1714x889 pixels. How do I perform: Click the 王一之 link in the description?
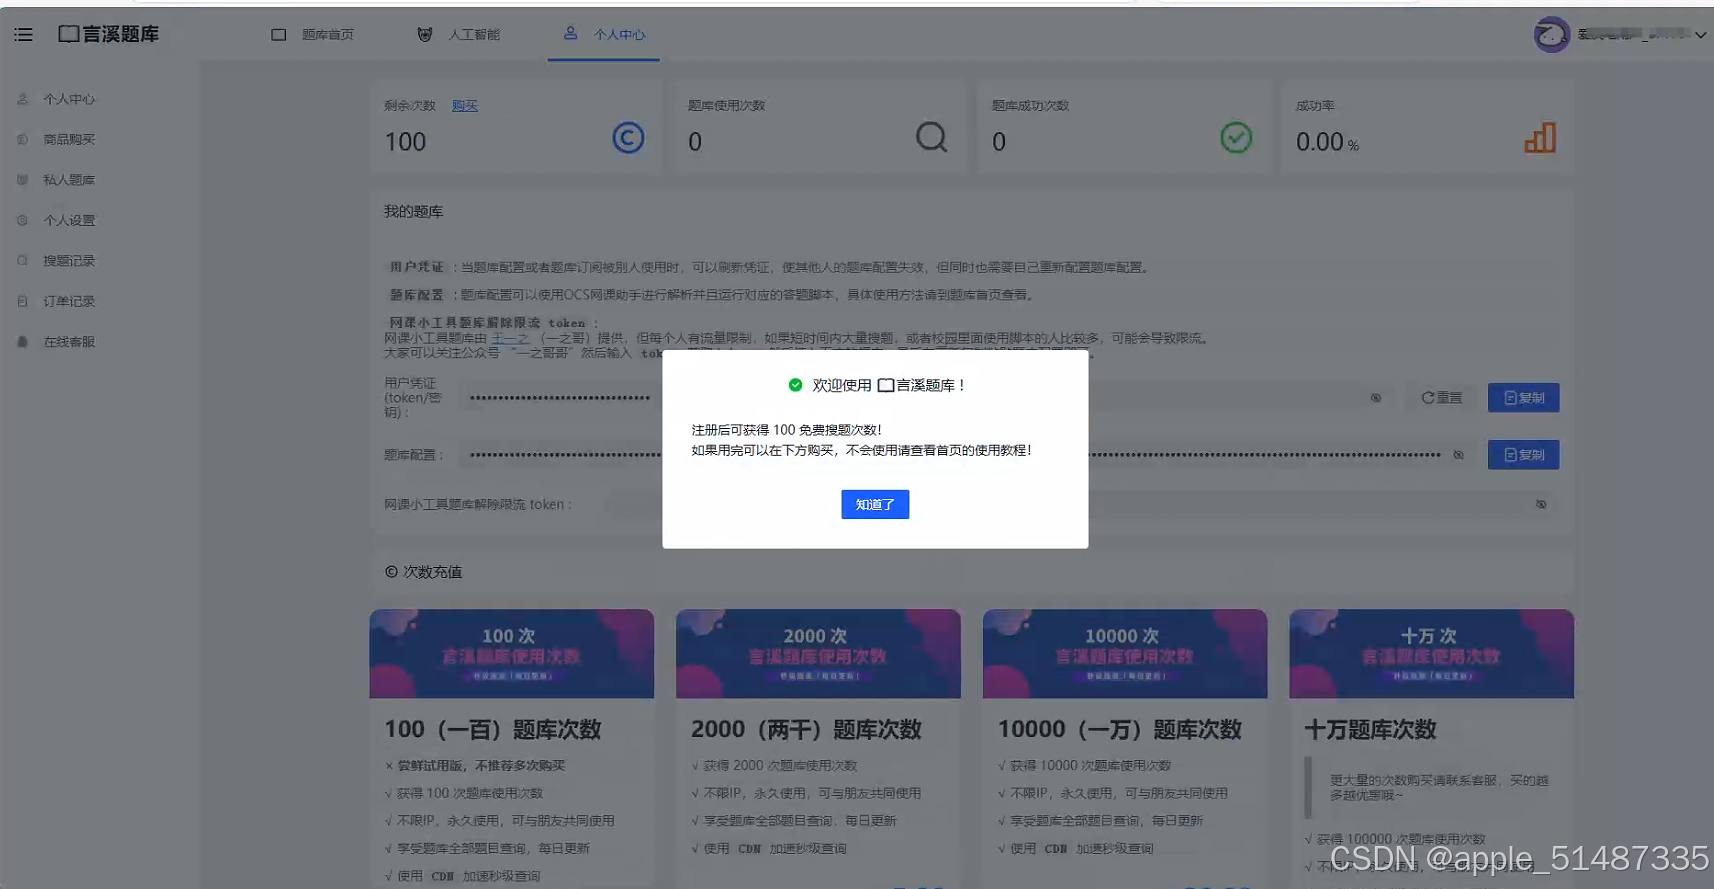coord(510,339)
